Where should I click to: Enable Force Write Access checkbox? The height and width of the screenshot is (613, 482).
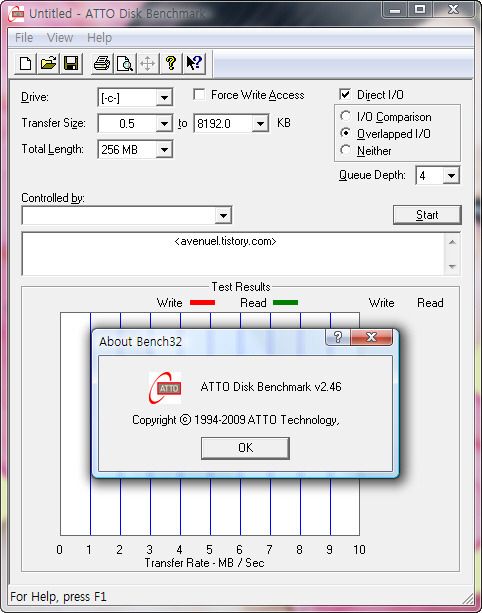(x=199, y=95)
